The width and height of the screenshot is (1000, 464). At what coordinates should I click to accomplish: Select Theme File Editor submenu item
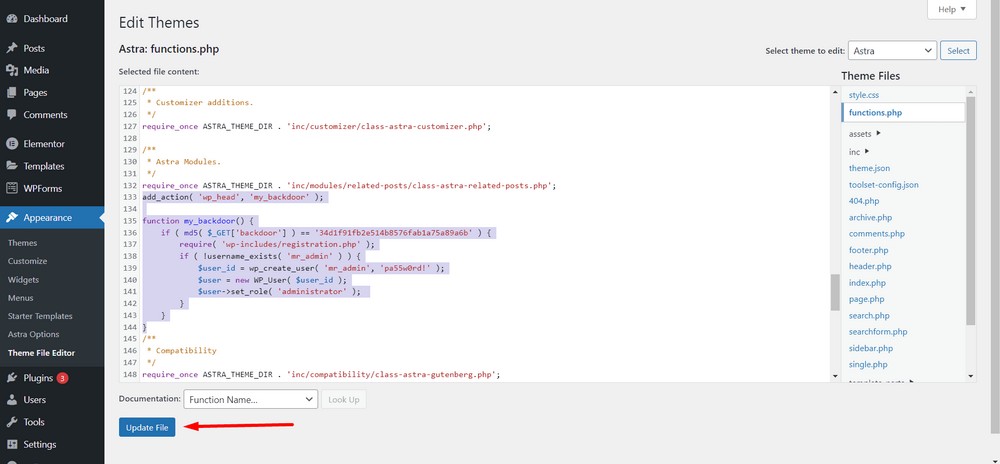pyautogui.click(x=41, y=353)
